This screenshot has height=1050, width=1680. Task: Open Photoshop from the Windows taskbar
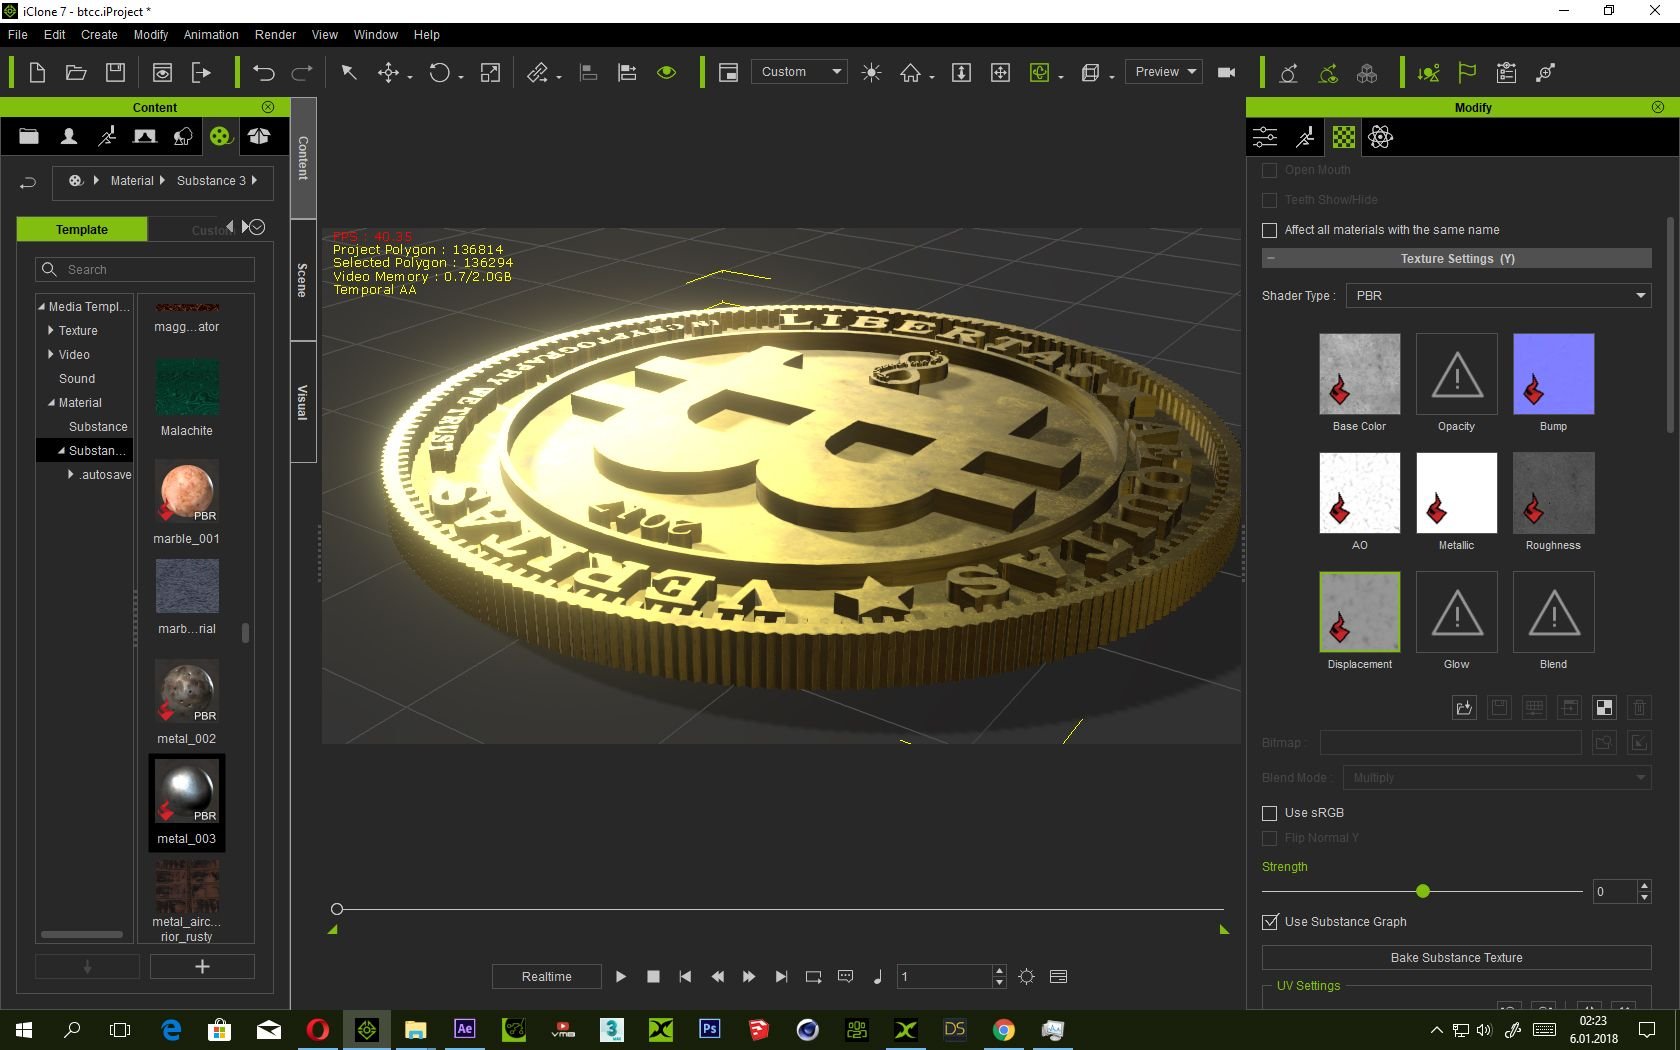pyautogui.click(x=710, y=1029)
